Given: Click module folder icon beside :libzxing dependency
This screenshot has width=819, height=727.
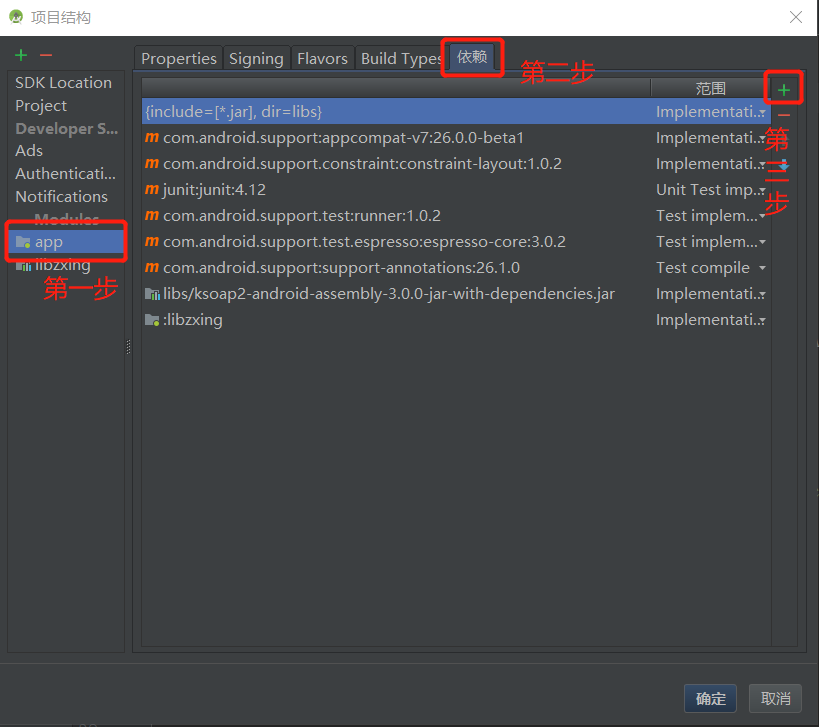Looking at the screenshot, I should [152, 320].
